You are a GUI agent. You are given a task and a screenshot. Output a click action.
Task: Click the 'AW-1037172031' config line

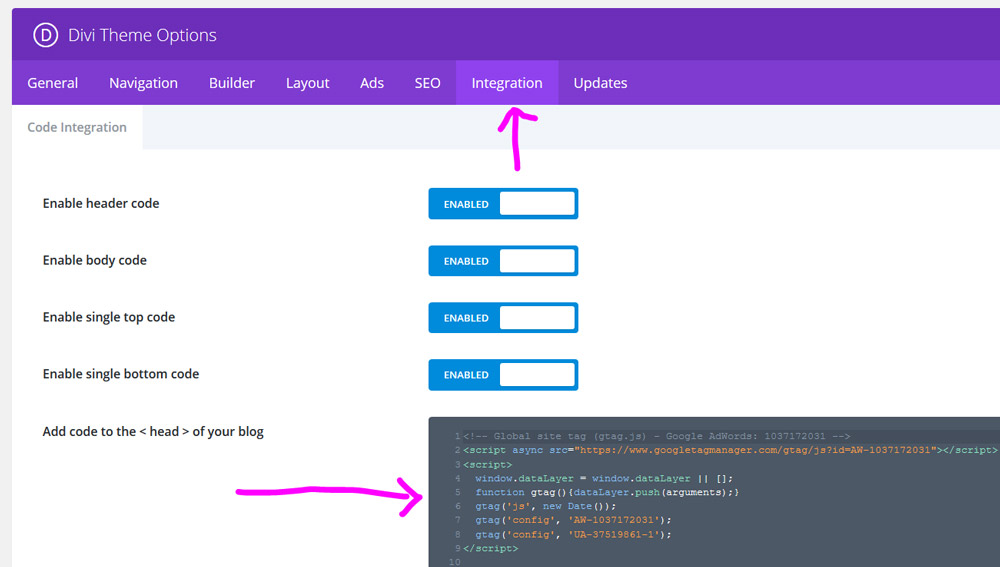click(573, 520)
